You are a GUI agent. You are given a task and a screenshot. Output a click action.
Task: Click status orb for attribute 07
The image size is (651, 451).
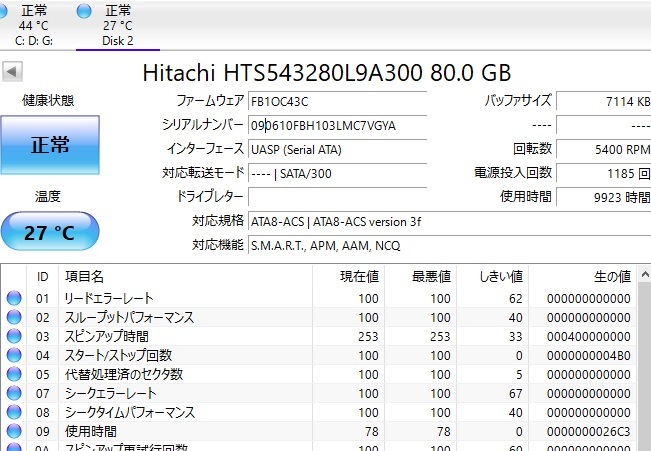(x=14, y=393)
